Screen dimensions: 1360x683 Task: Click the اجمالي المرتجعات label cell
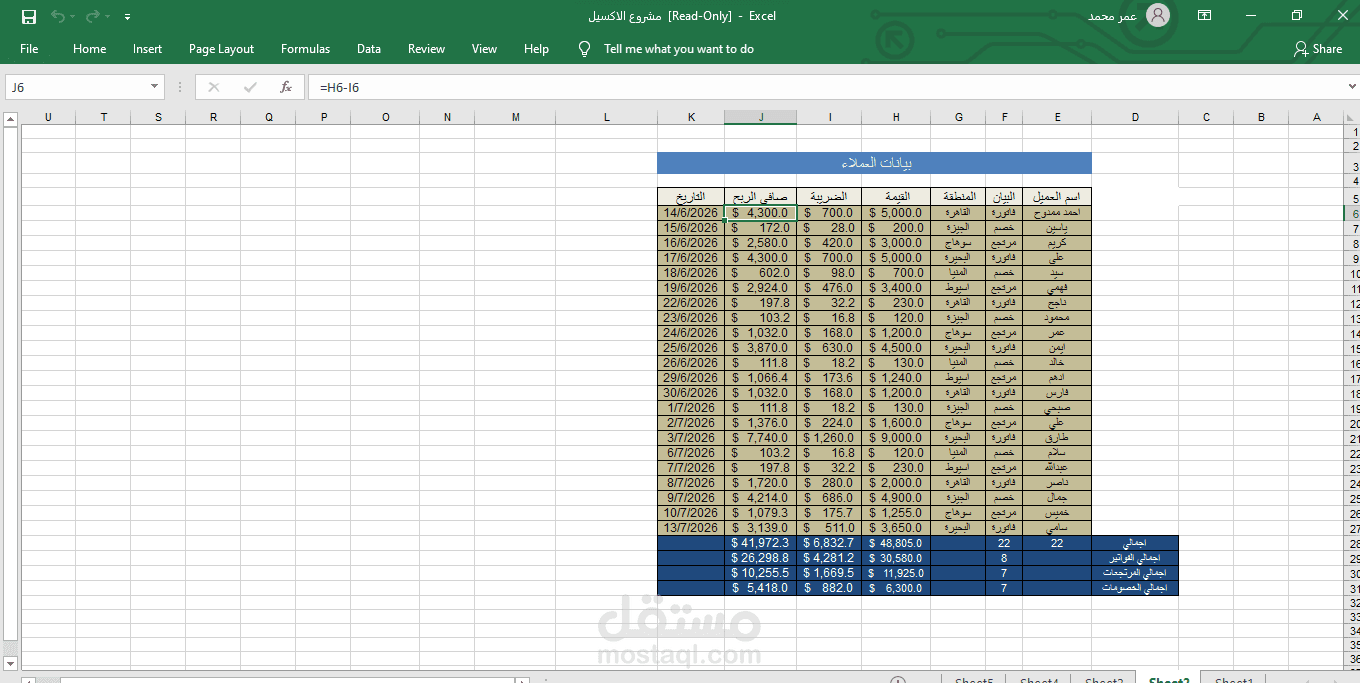(x=1135, y=573)
